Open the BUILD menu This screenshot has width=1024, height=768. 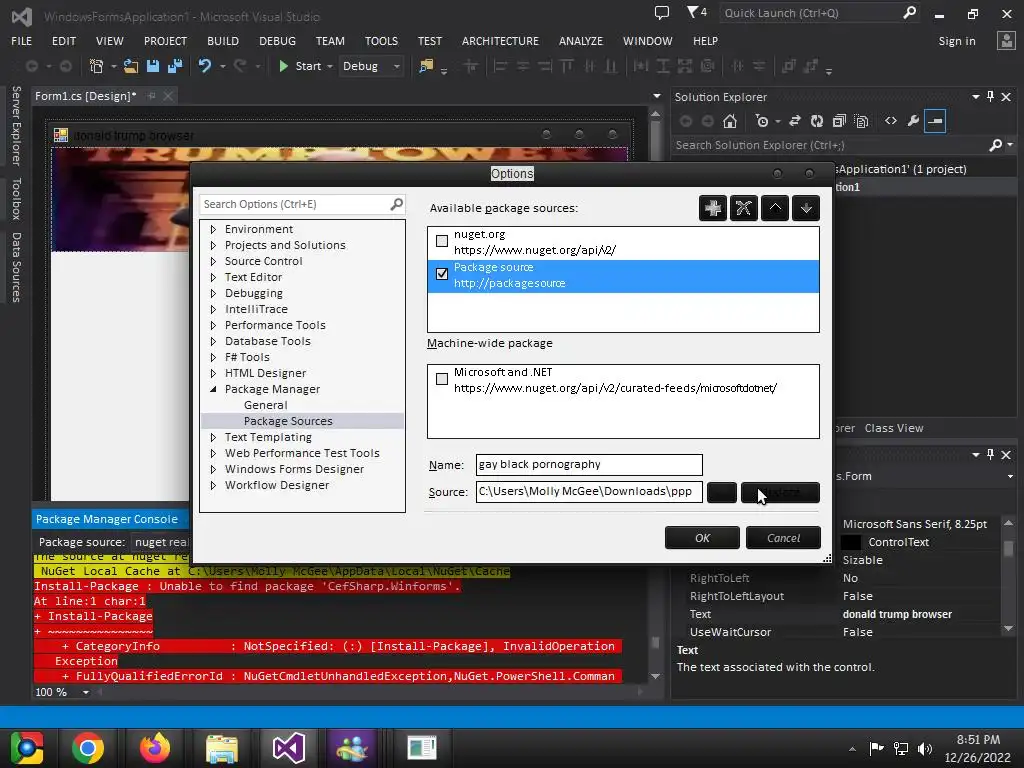(223, 40)
